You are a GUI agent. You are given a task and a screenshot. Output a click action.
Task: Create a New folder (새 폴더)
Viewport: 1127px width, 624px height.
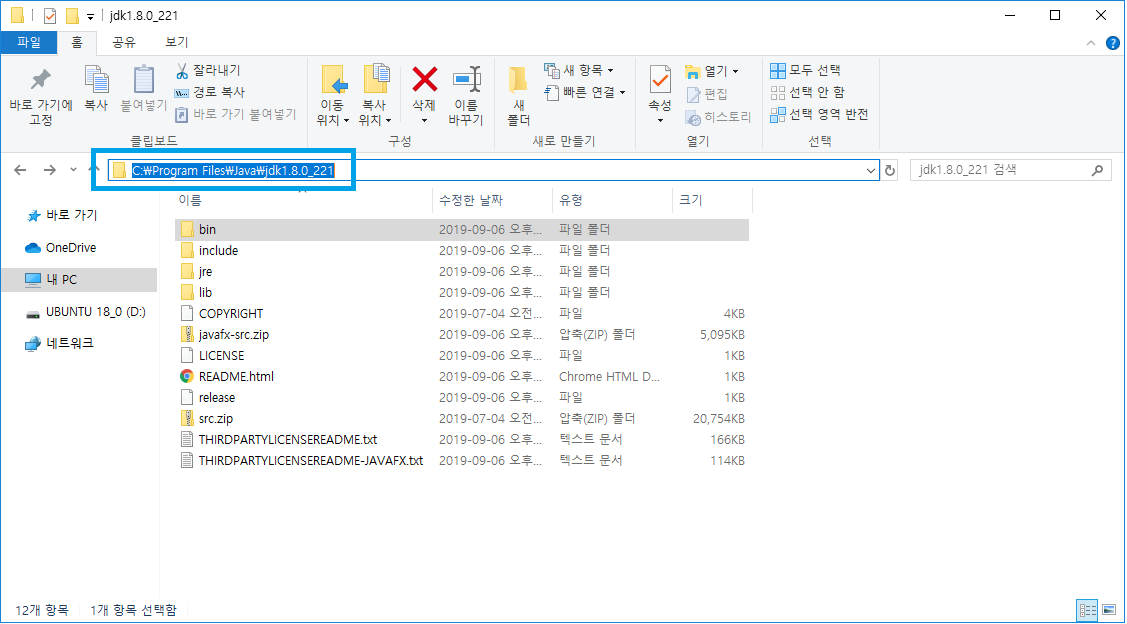518,96
